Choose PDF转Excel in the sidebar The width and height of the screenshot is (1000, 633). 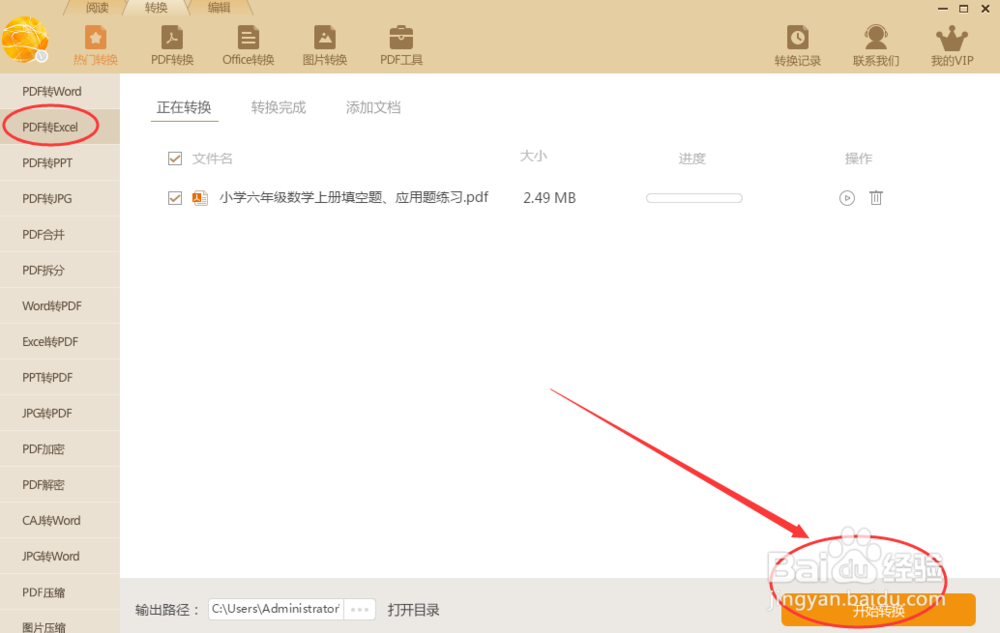pyautogui.click(x=60, y=127)
